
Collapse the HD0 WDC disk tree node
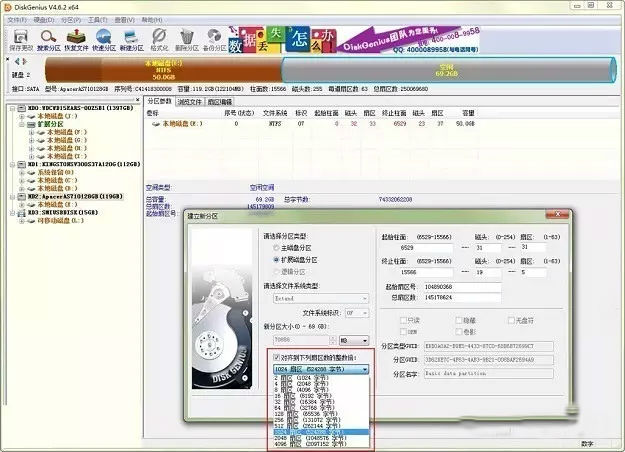12,108
